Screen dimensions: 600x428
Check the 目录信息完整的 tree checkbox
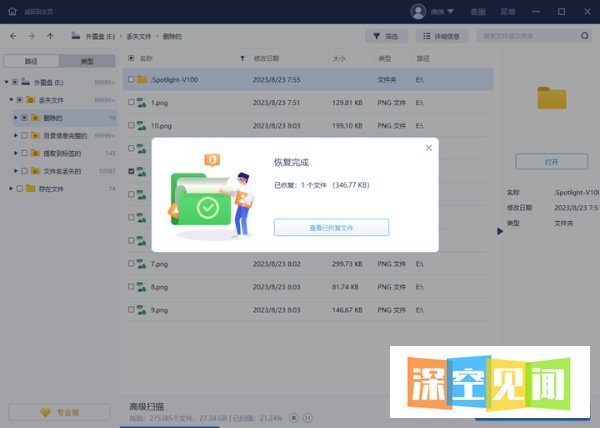tap(24, 135)
